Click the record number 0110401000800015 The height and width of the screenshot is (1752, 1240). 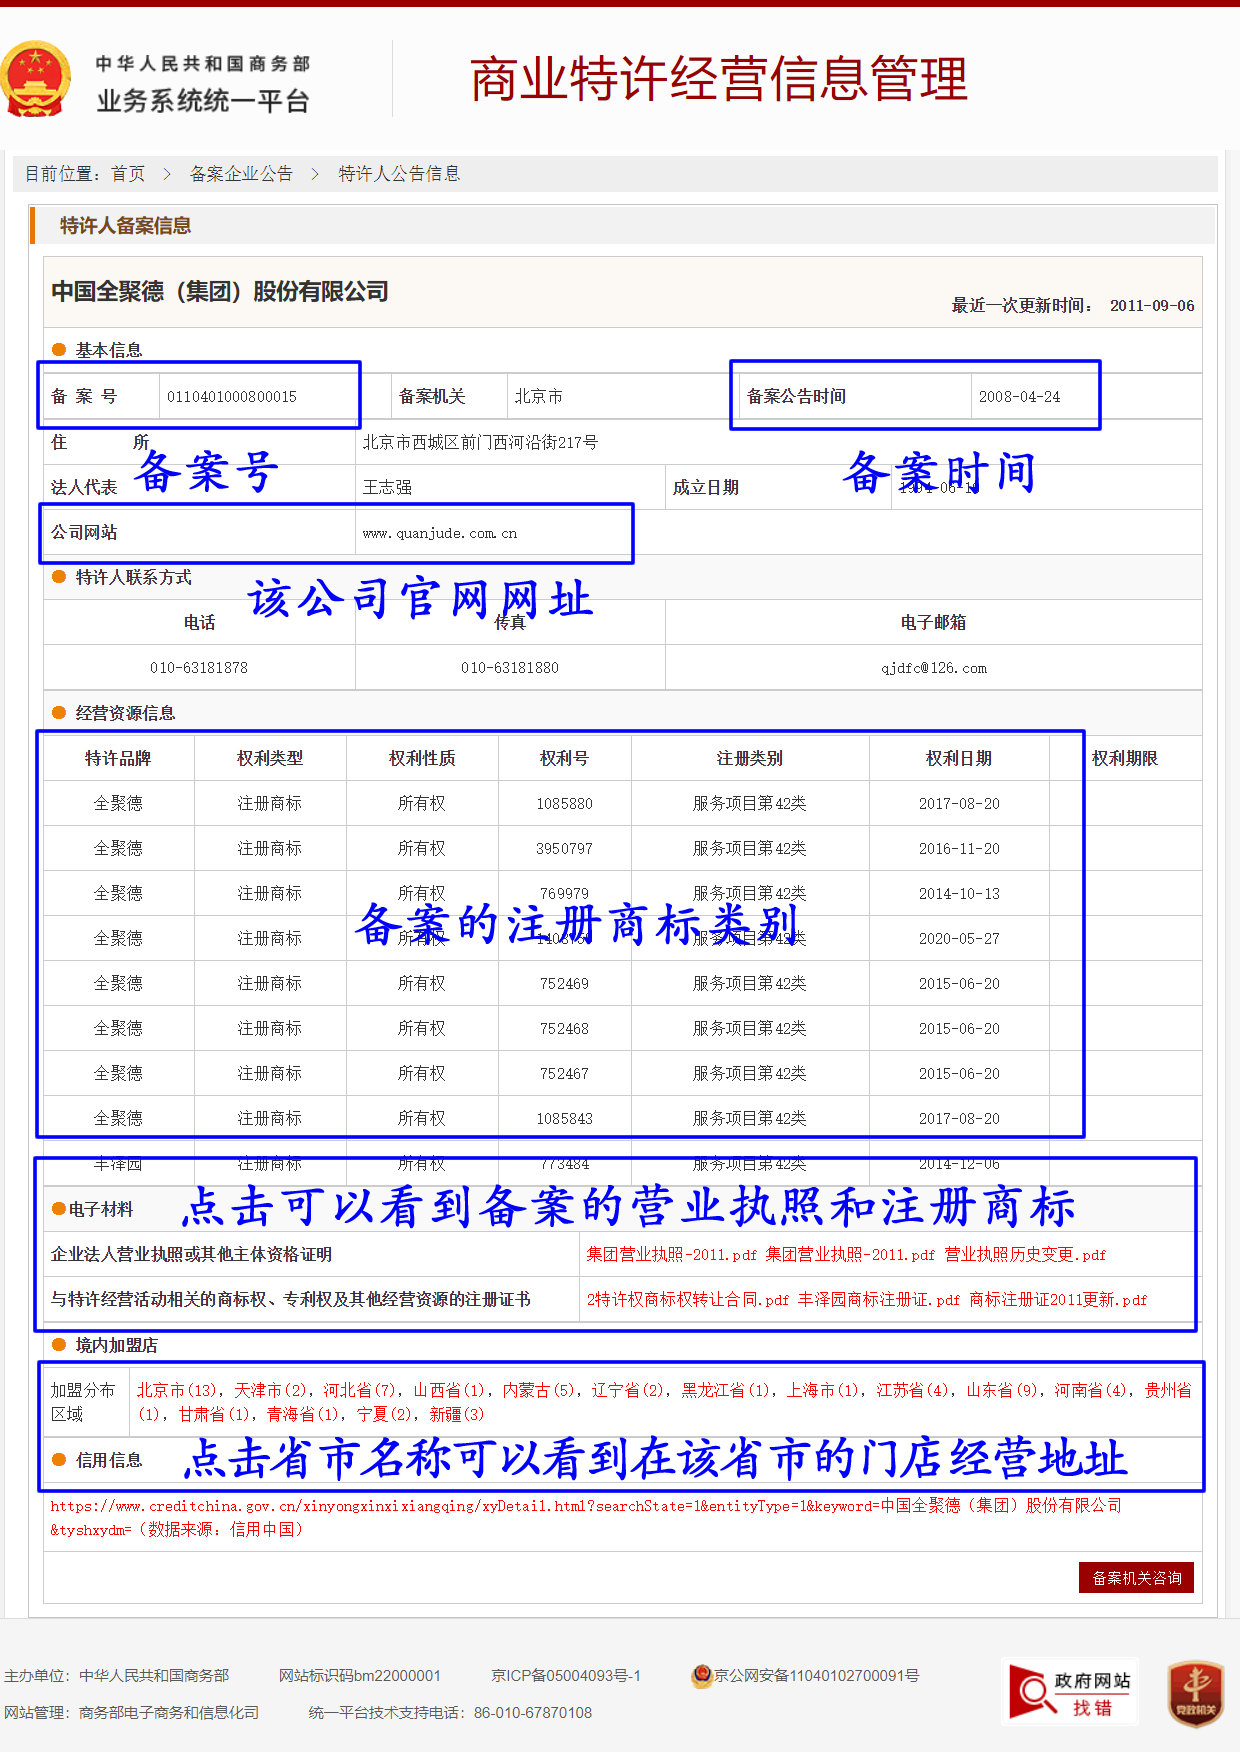[232, 397]
